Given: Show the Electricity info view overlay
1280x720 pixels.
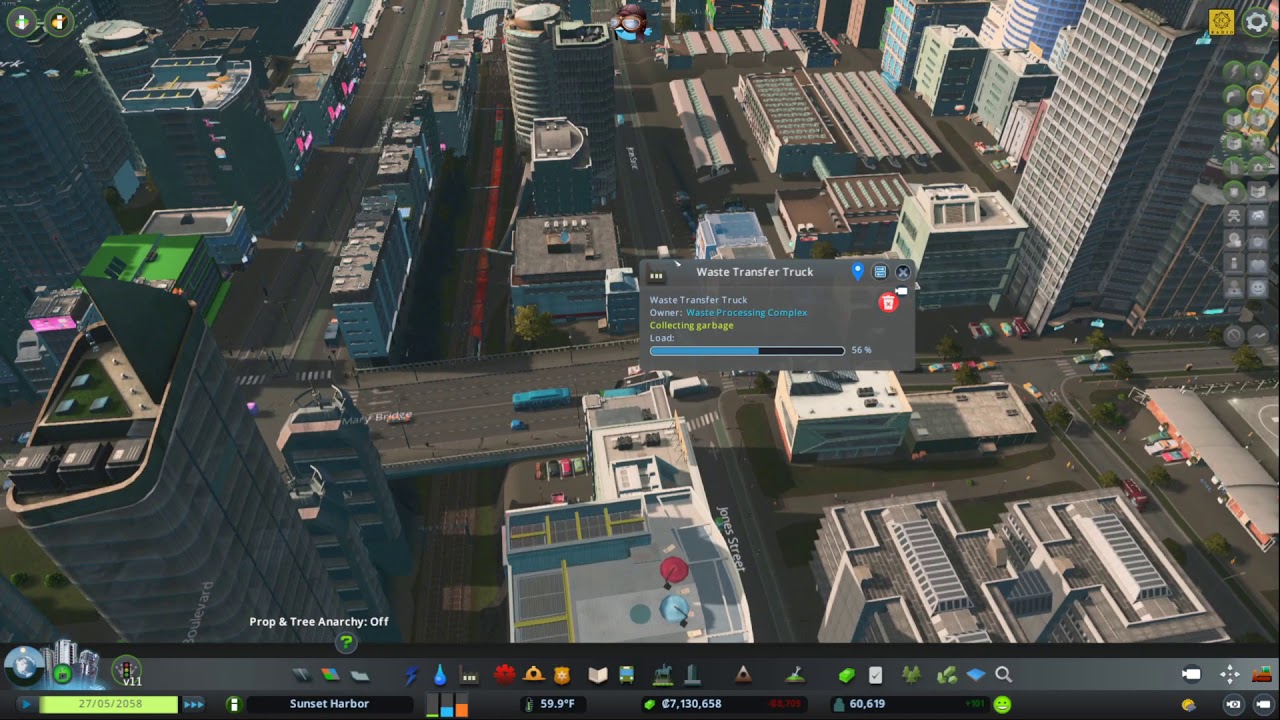Looking at the screenshot, I should (x=1235, y=73).
